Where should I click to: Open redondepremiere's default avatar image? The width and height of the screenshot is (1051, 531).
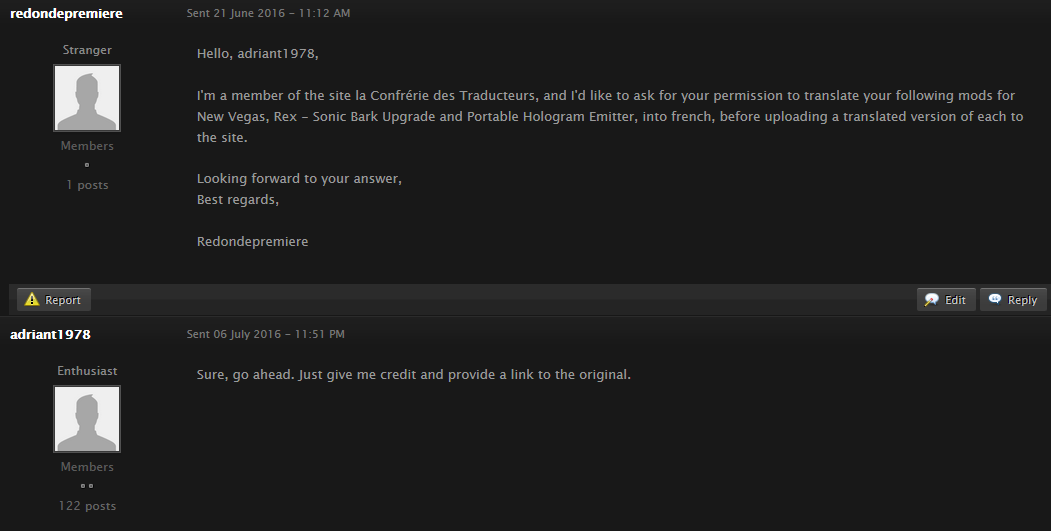pyautogui.click(x=87, y=98)
